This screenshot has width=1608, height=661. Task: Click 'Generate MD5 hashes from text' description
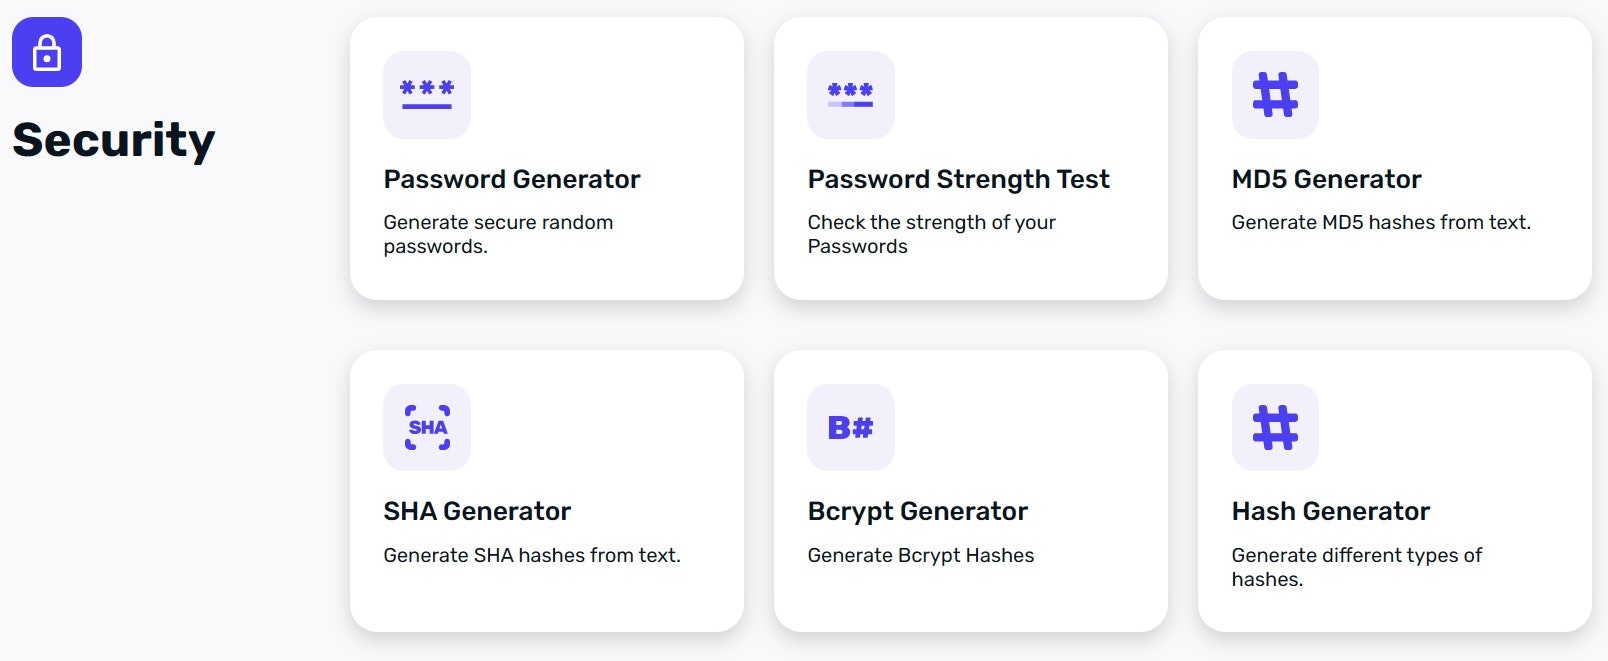(1381, 222)
